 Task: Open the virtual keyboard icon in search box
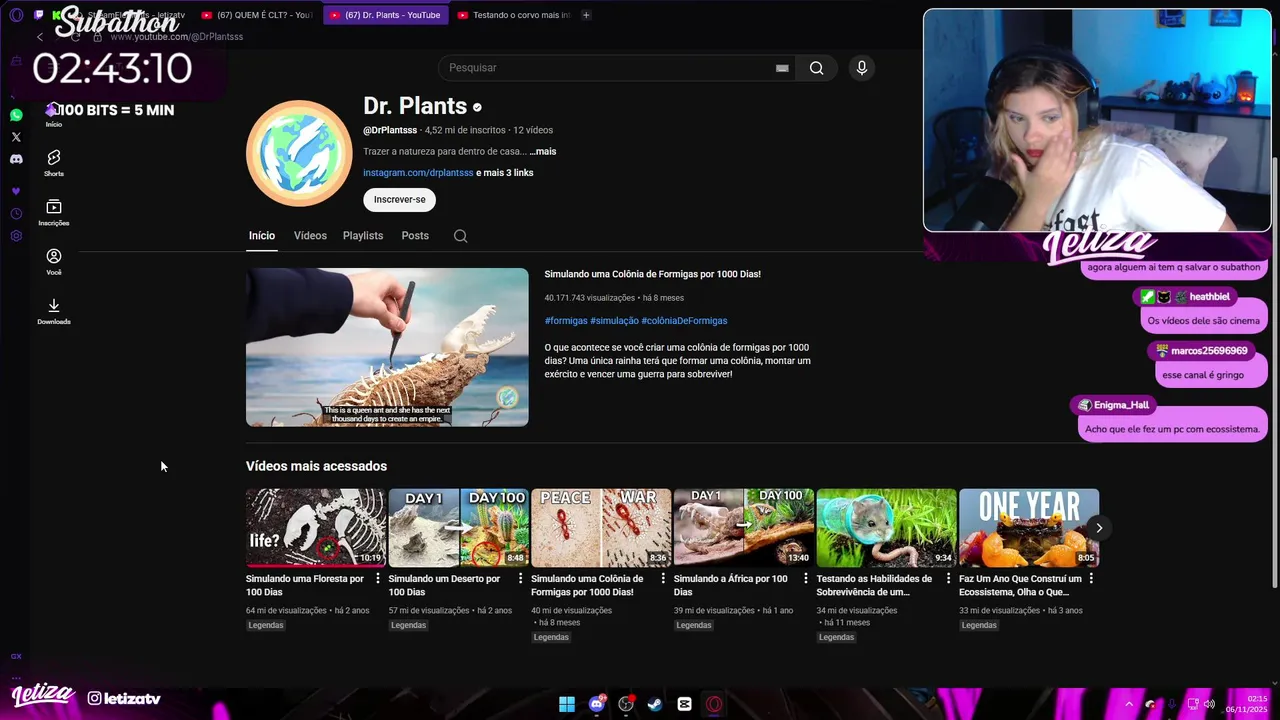click(x=782, y=68)
